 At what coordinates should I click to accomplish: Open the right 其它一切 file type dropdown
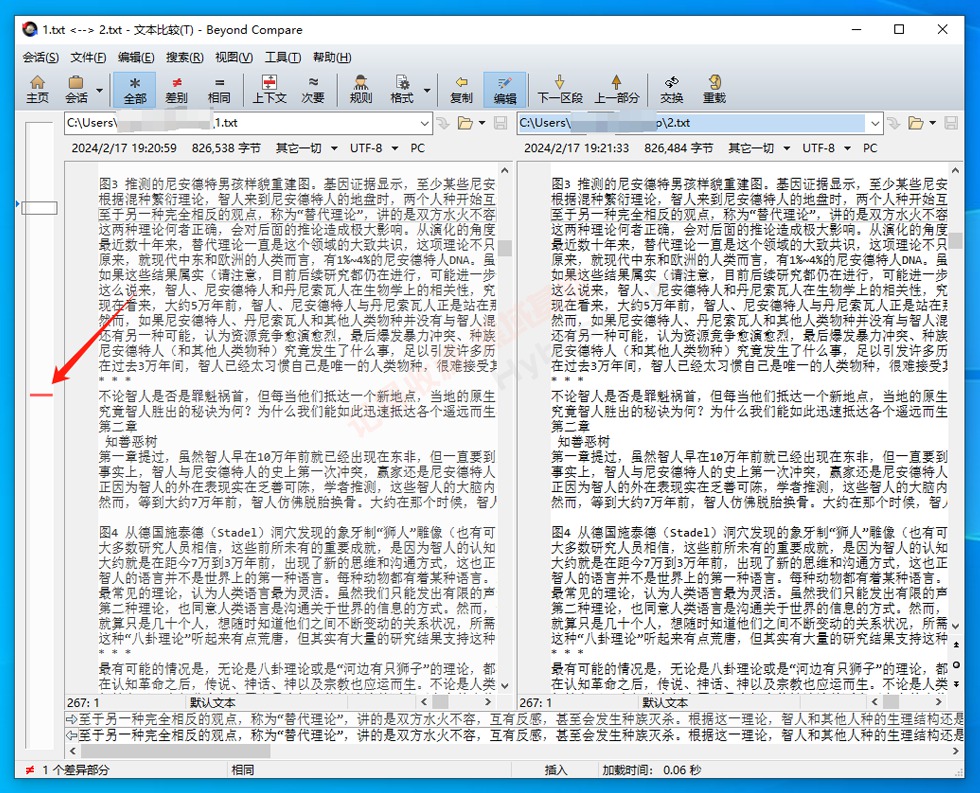pos(759,148)
